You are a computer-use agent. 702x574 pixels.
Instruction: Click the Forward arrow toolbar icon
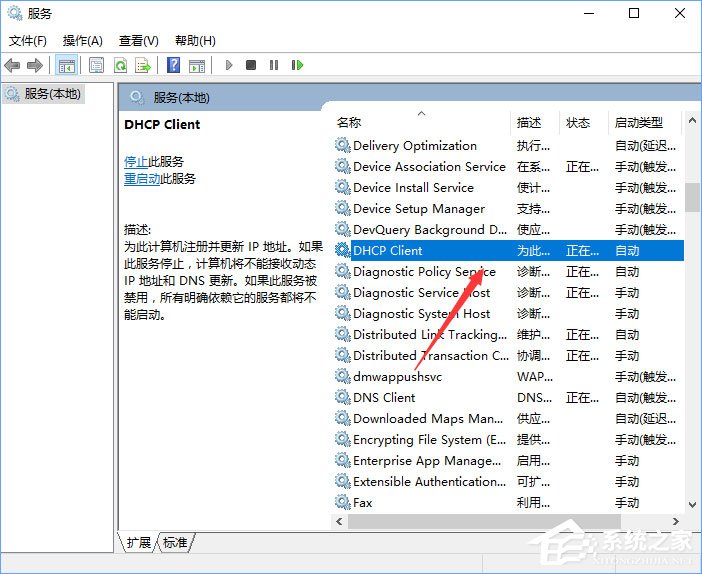(34, 65)
